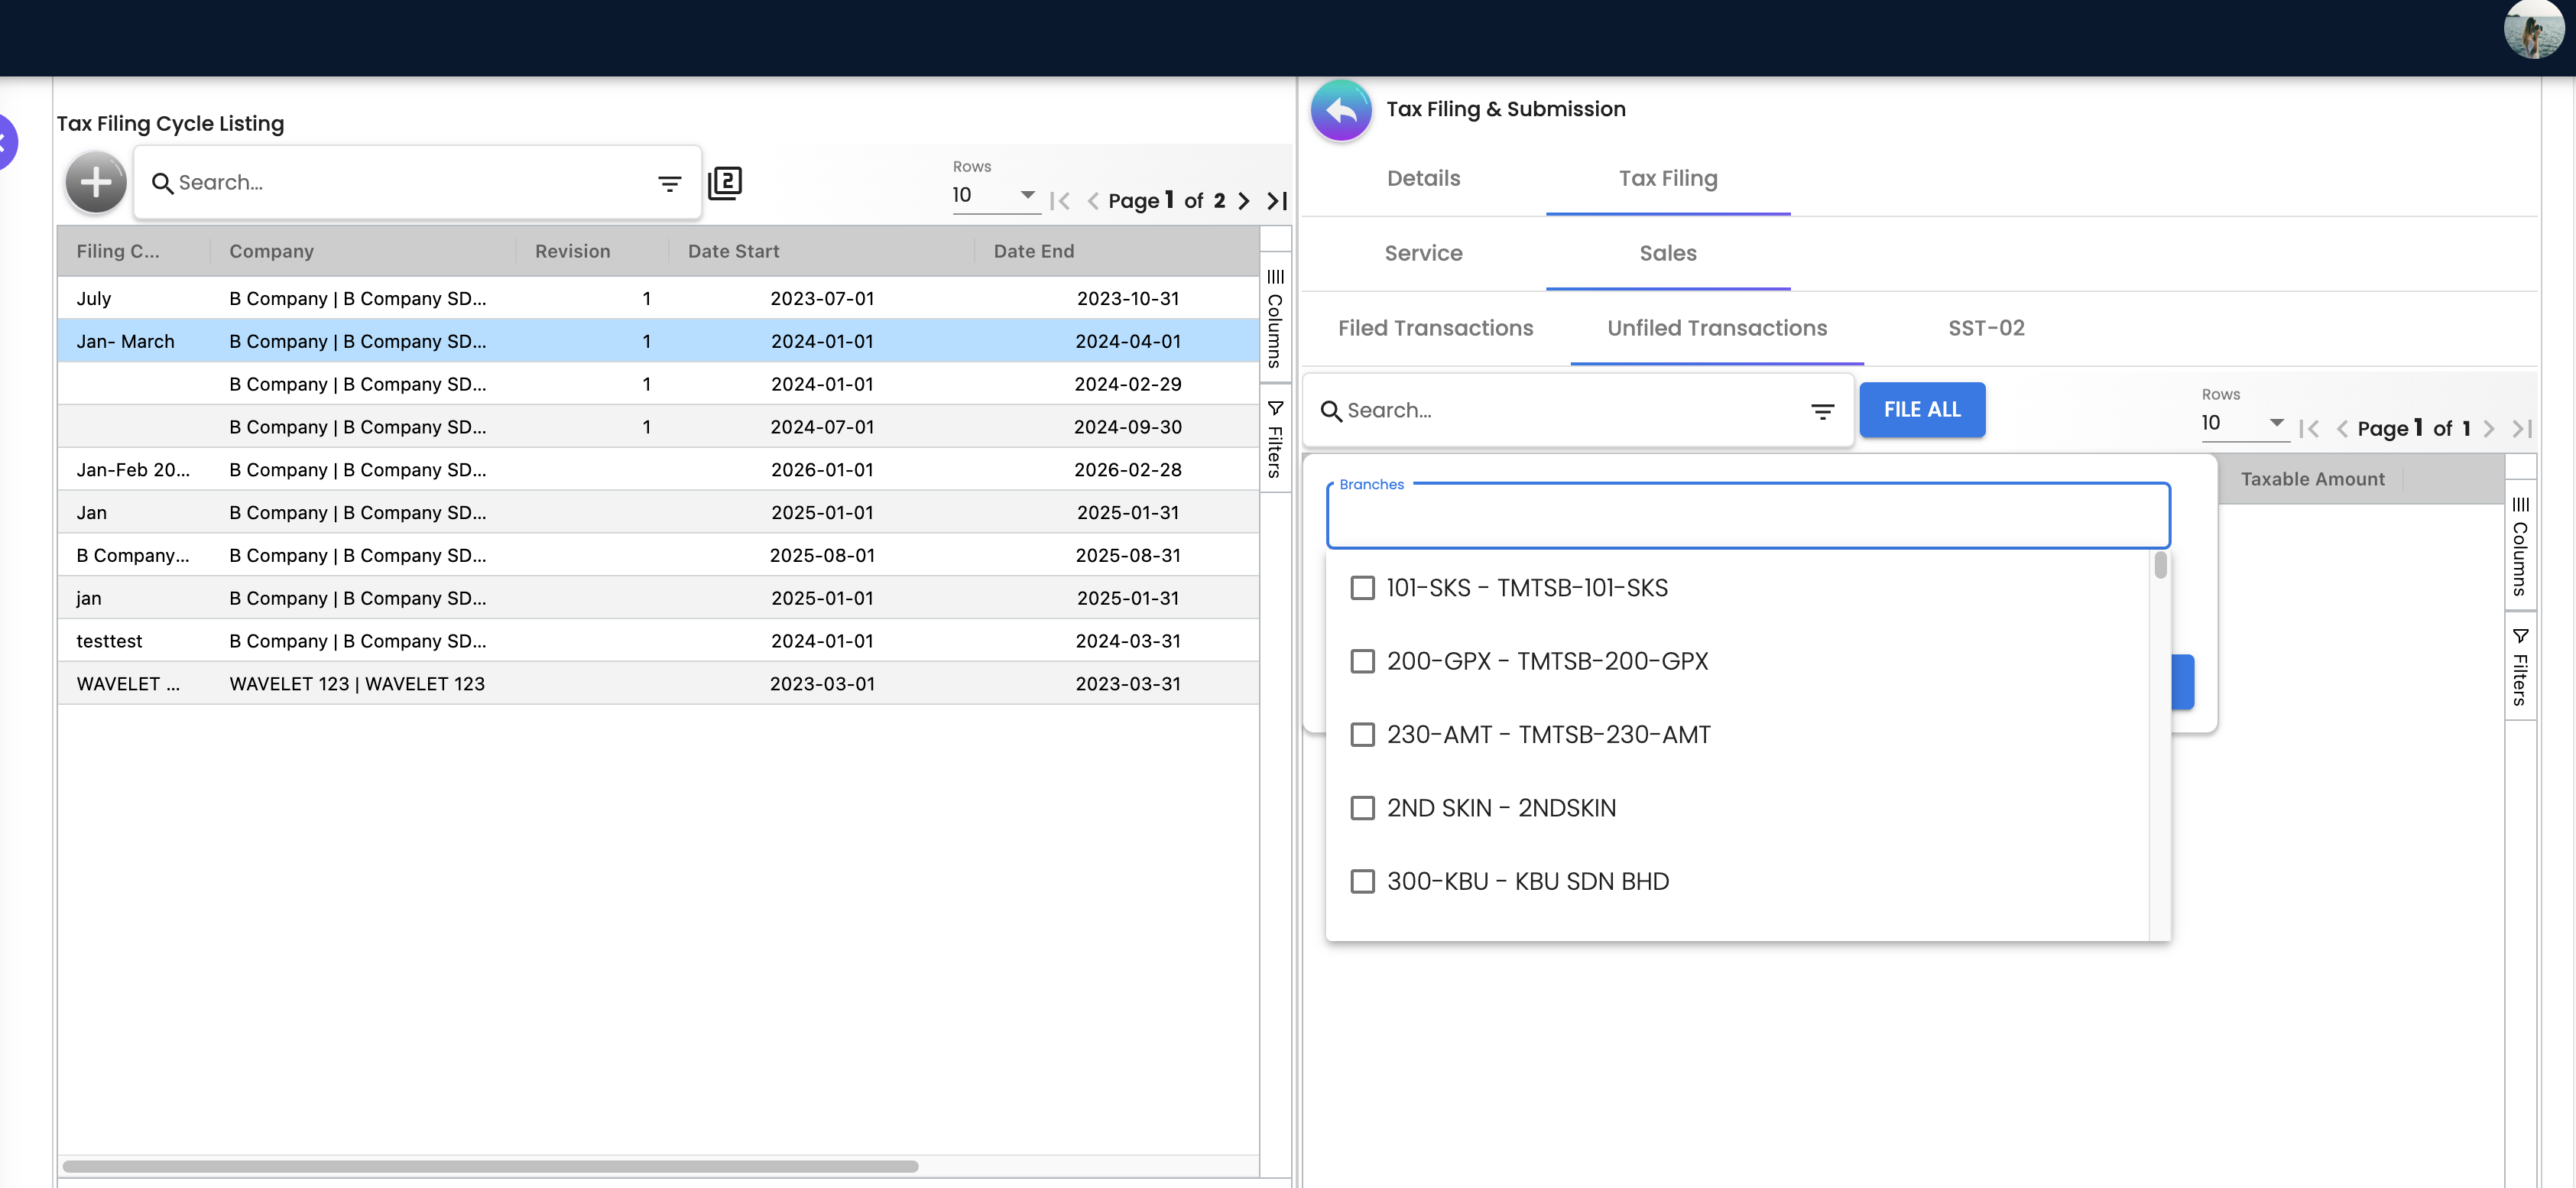Check the 300-KBU - KBU SDN BHD branch
Screen dimensions: 2576x1188
point(1362,882)
